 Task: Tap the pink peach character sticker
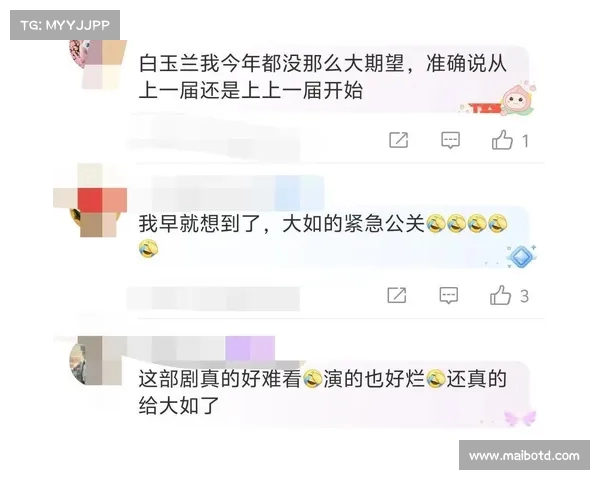point(516,100)
